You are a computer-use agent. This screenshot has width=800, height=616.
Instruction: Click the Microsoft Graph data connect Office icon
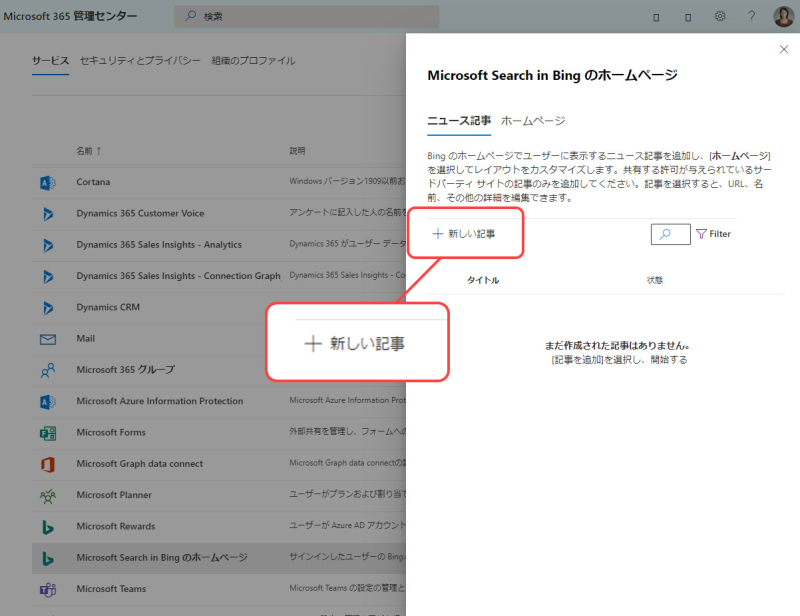(x=48, y=464)
